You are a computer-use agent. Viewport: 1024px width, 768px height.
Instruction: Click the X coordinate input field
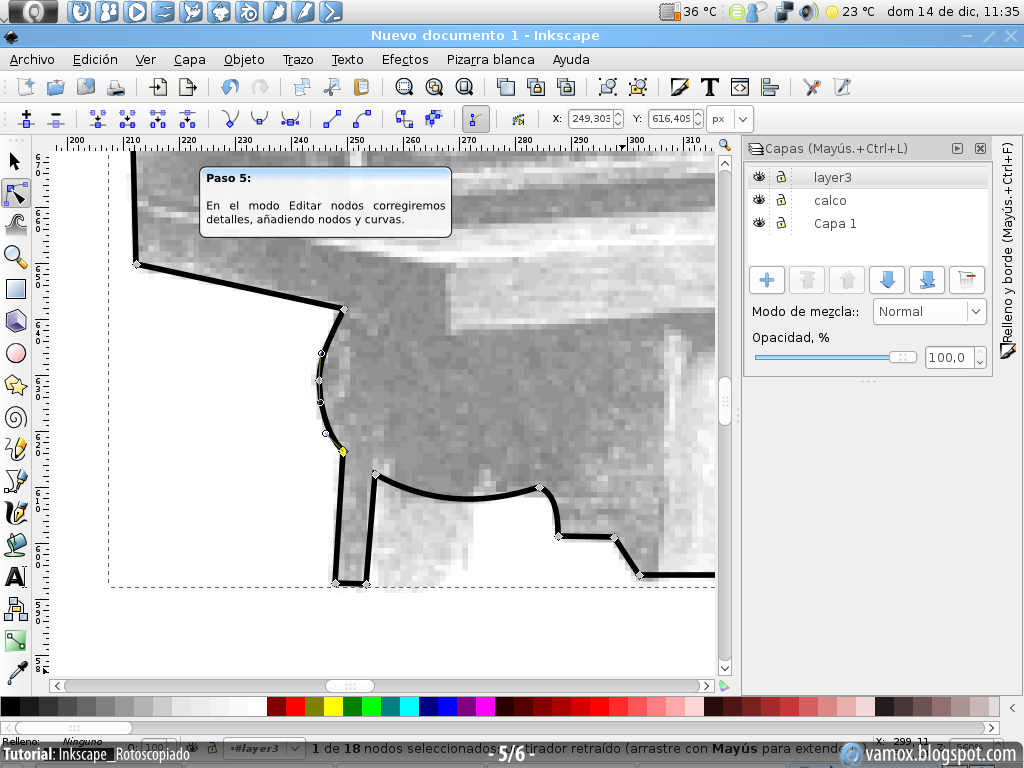591,119
